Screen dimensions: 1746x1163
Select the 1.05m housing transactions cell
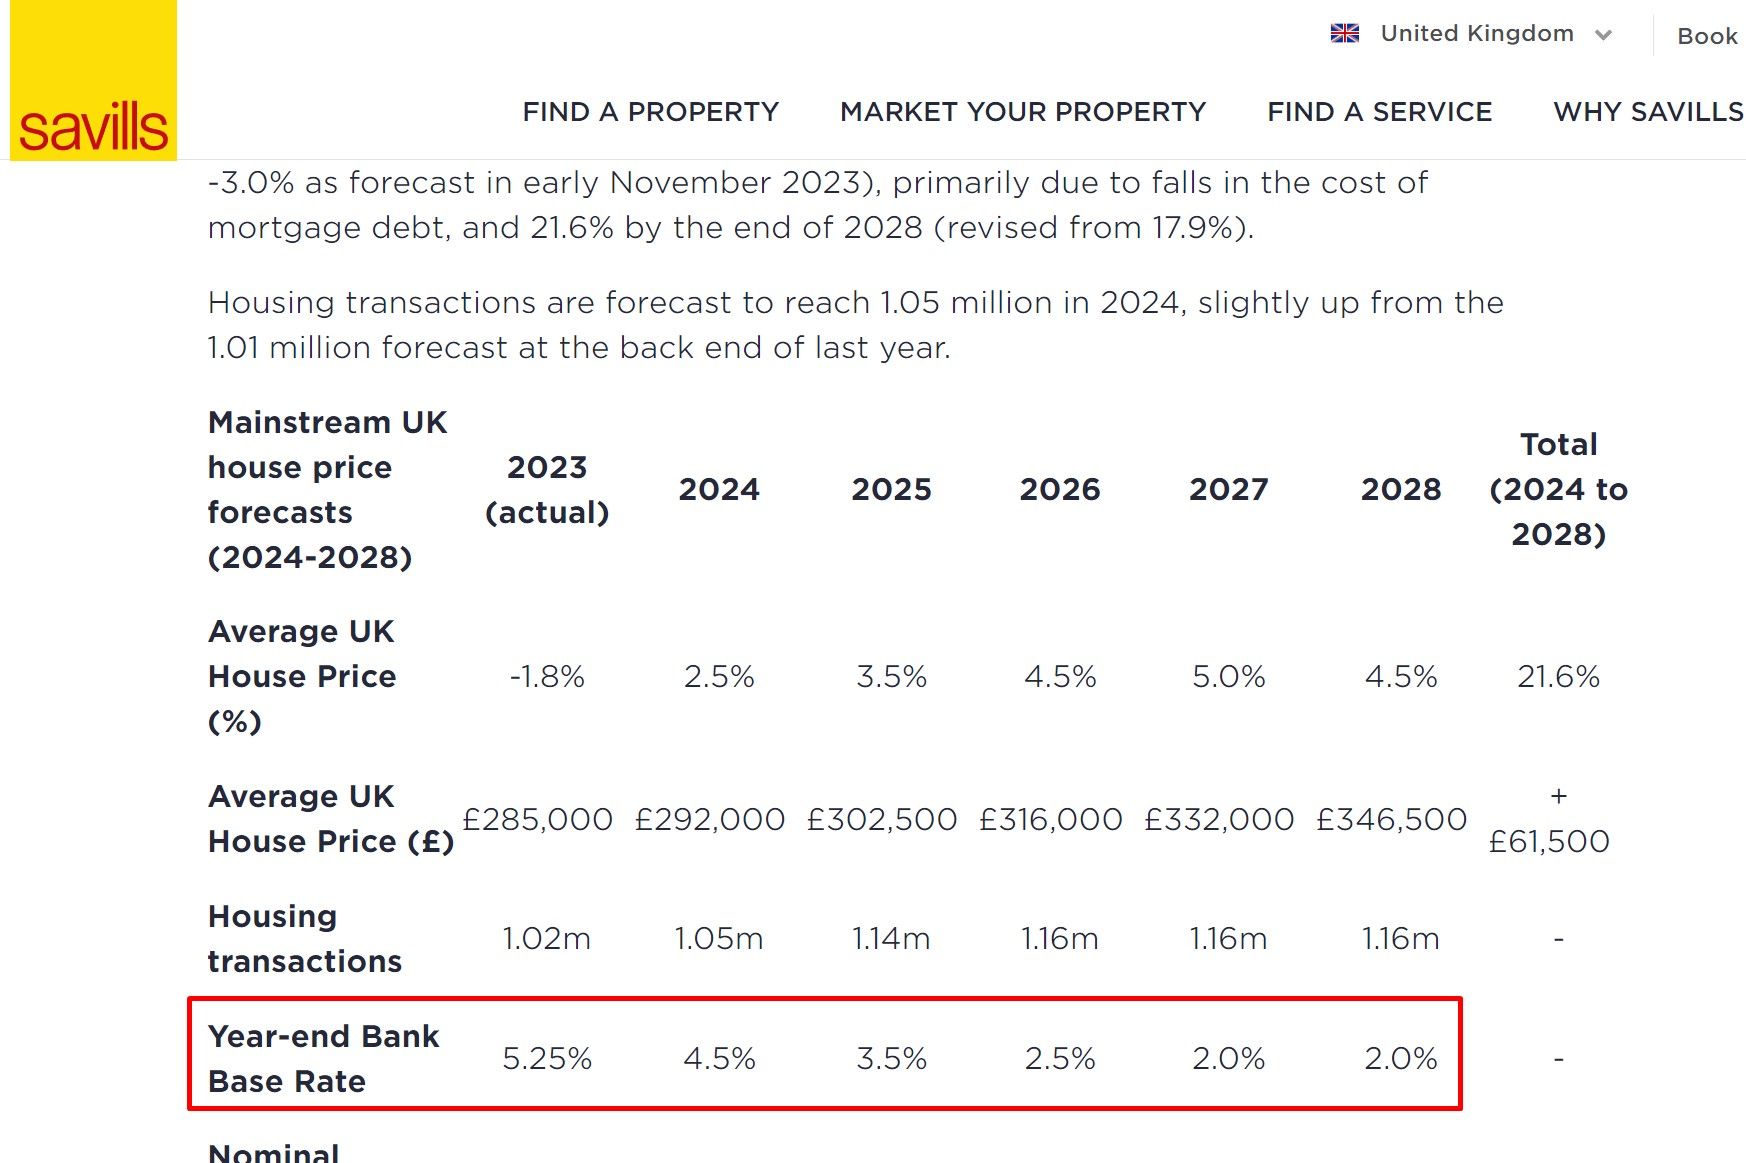(719, 939)
